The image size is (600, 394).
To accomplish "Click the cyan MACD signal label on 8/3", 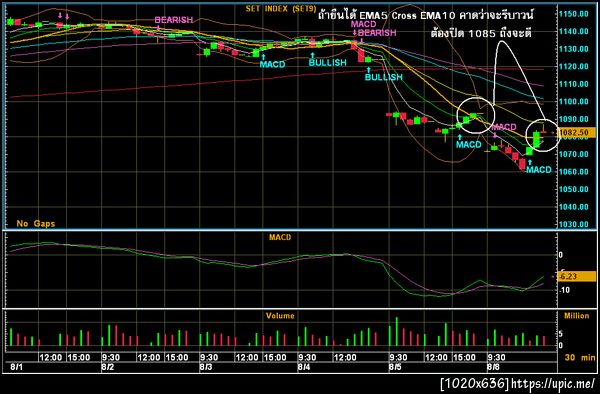I will click(x=272, y=64).
